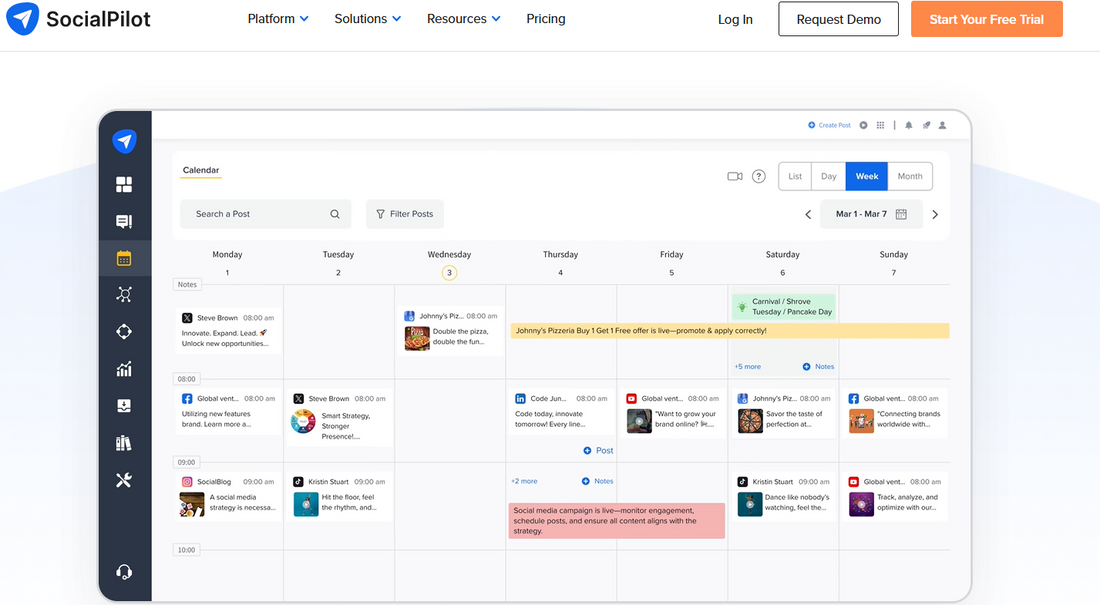Screen dimensions: 1100x605
Task: Open the apps grid icon in top bar
Action: pos(880,125)
